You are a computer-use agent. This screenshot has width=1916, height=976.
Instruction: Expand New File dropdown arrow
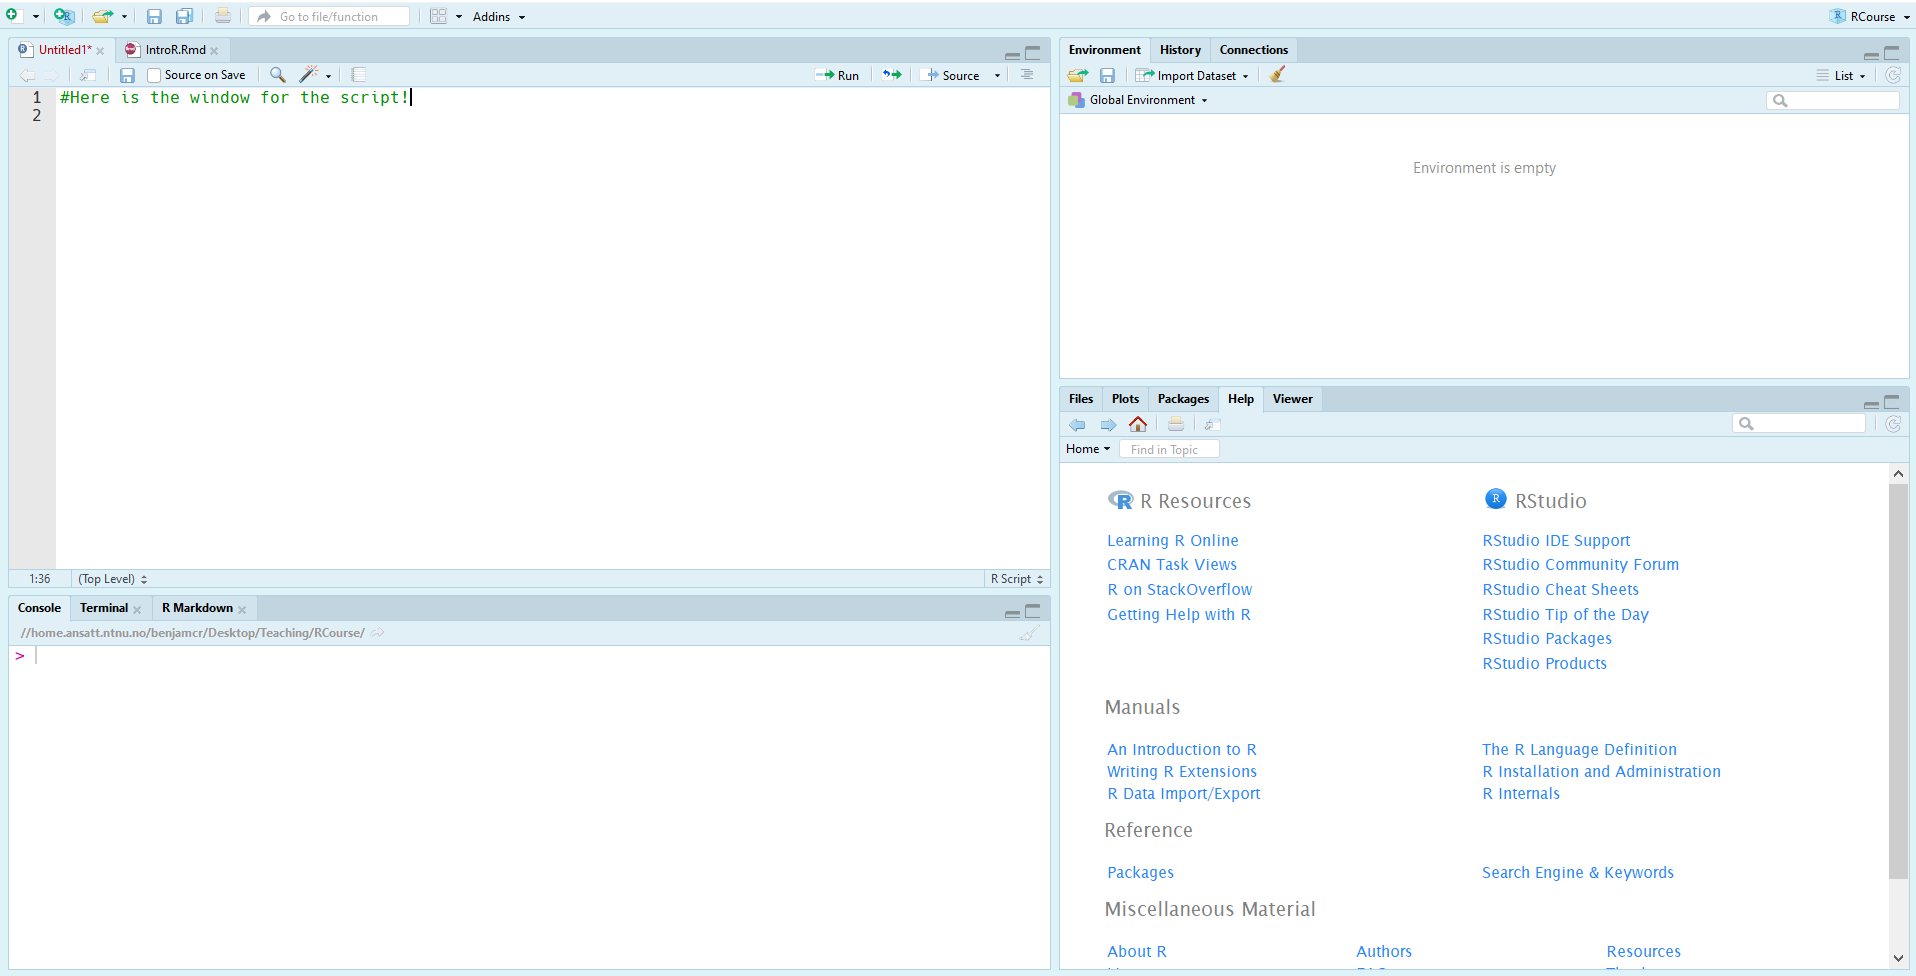point(36,17)
